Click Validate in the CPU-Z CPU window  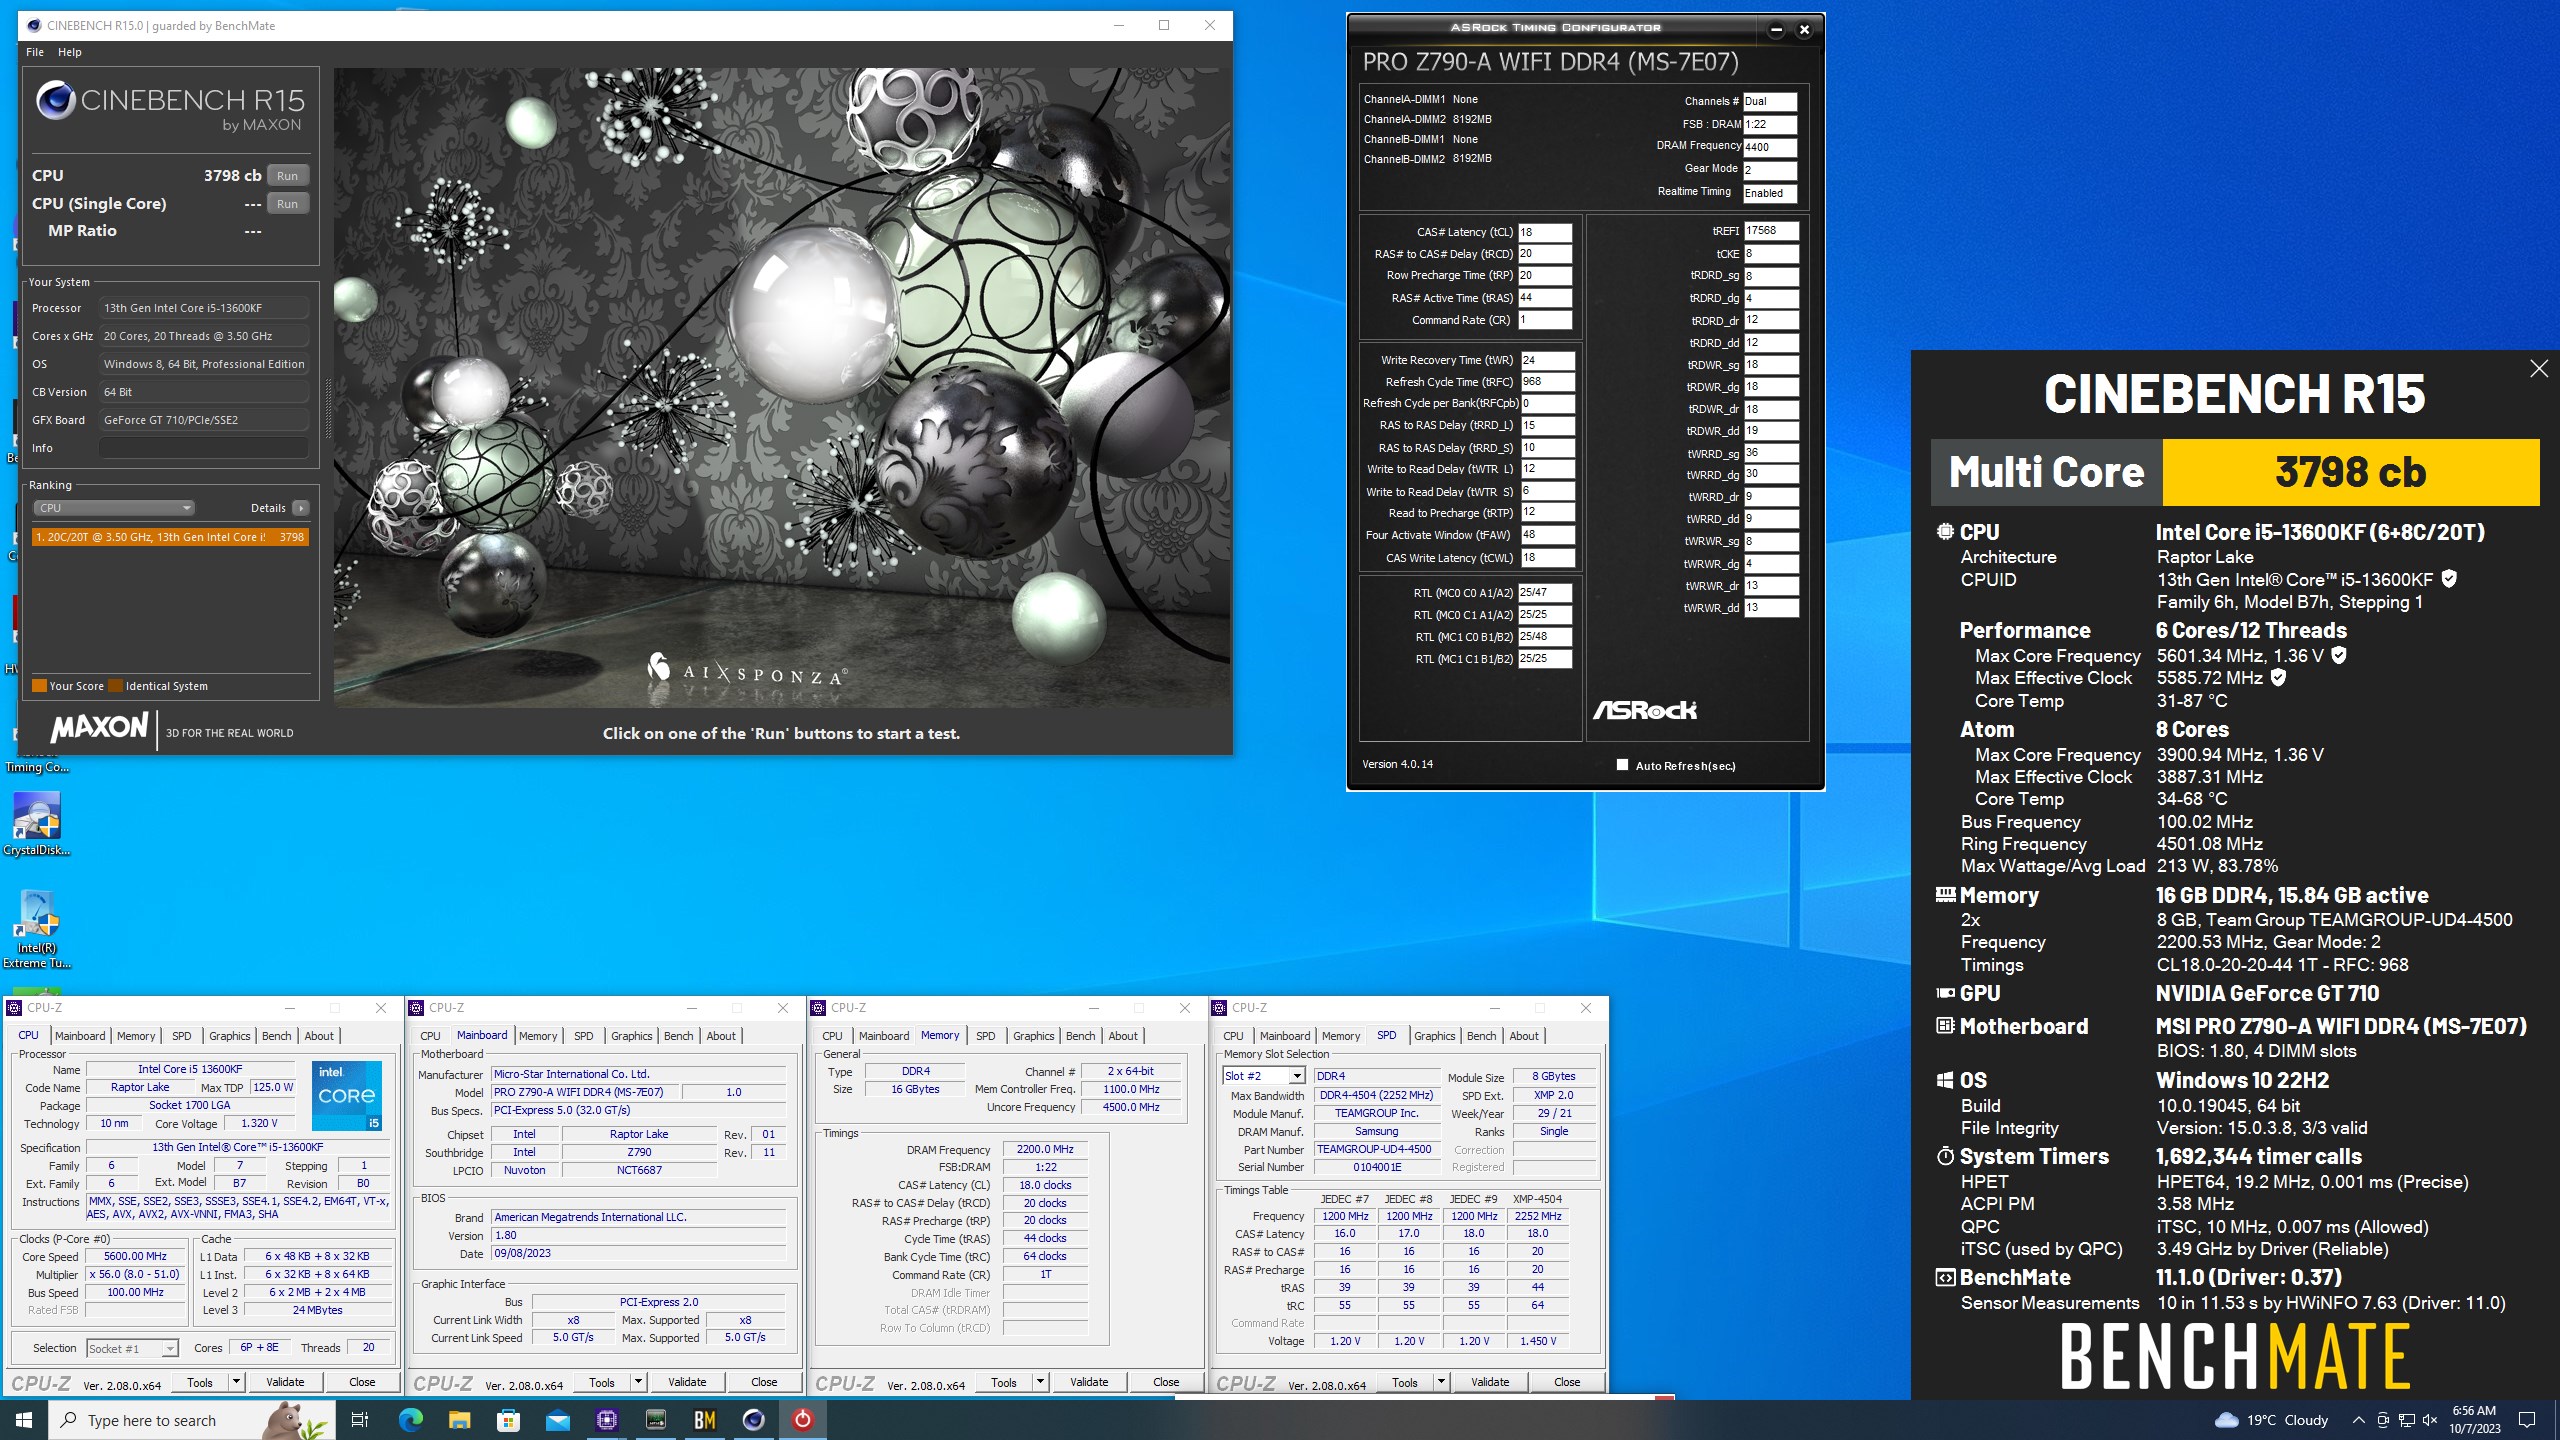coord(285,1382)
